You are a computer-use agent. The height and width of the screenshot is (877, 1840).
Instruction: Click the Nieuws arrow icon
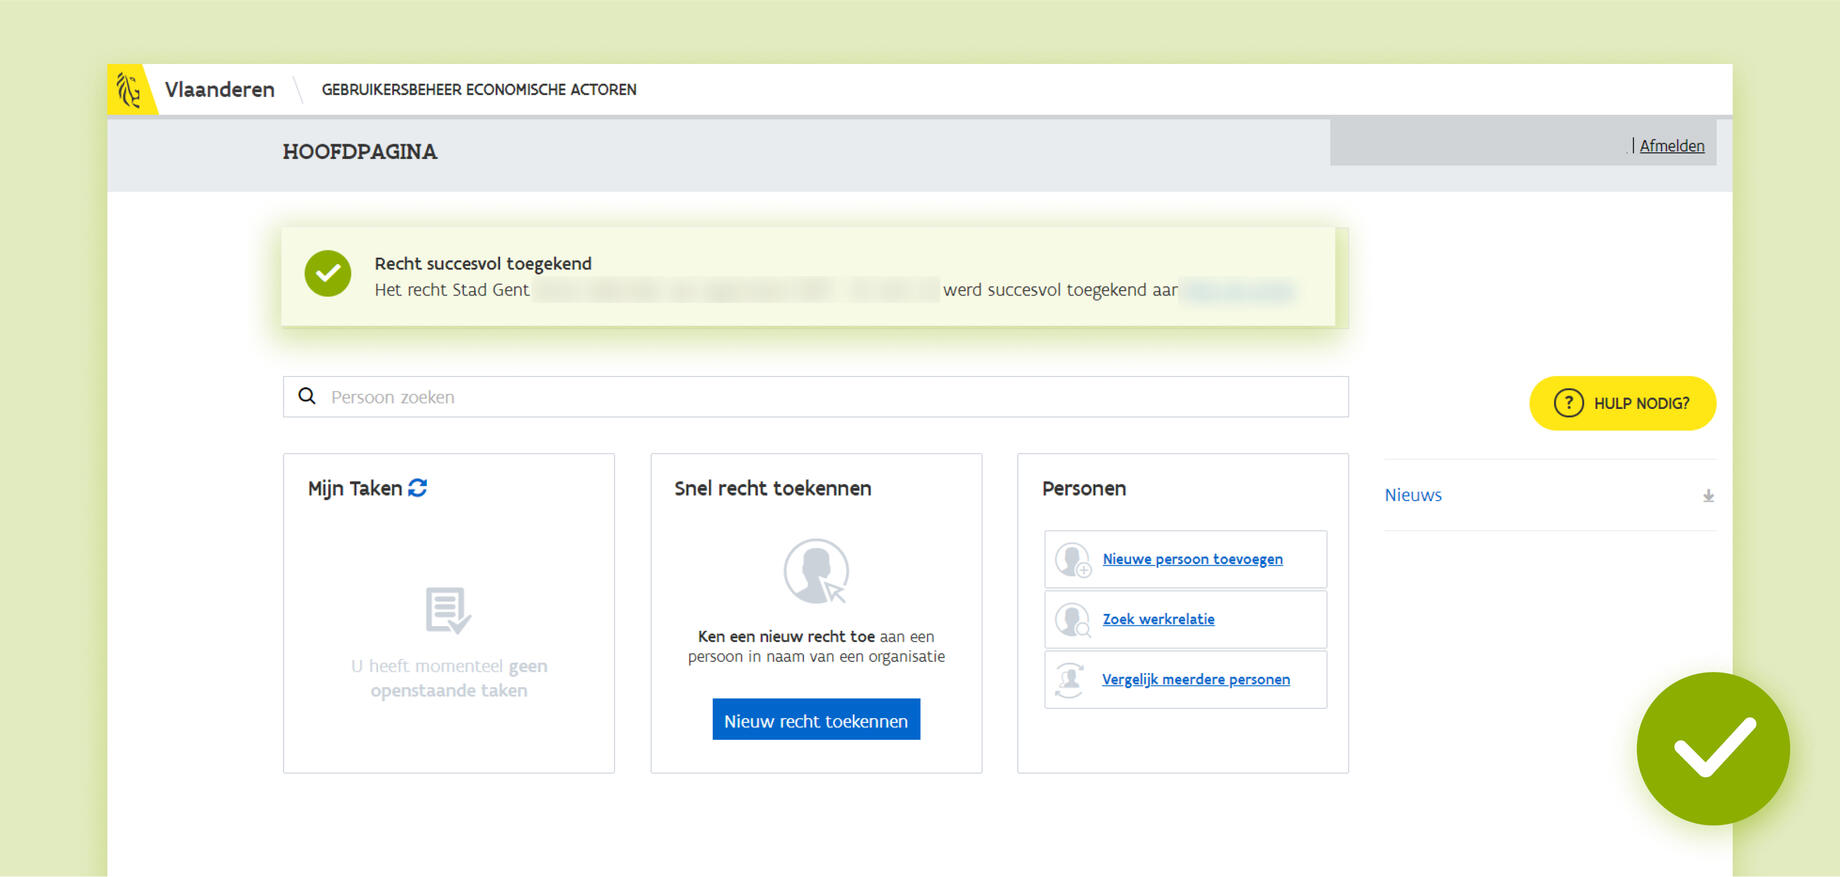point(1708,495)
